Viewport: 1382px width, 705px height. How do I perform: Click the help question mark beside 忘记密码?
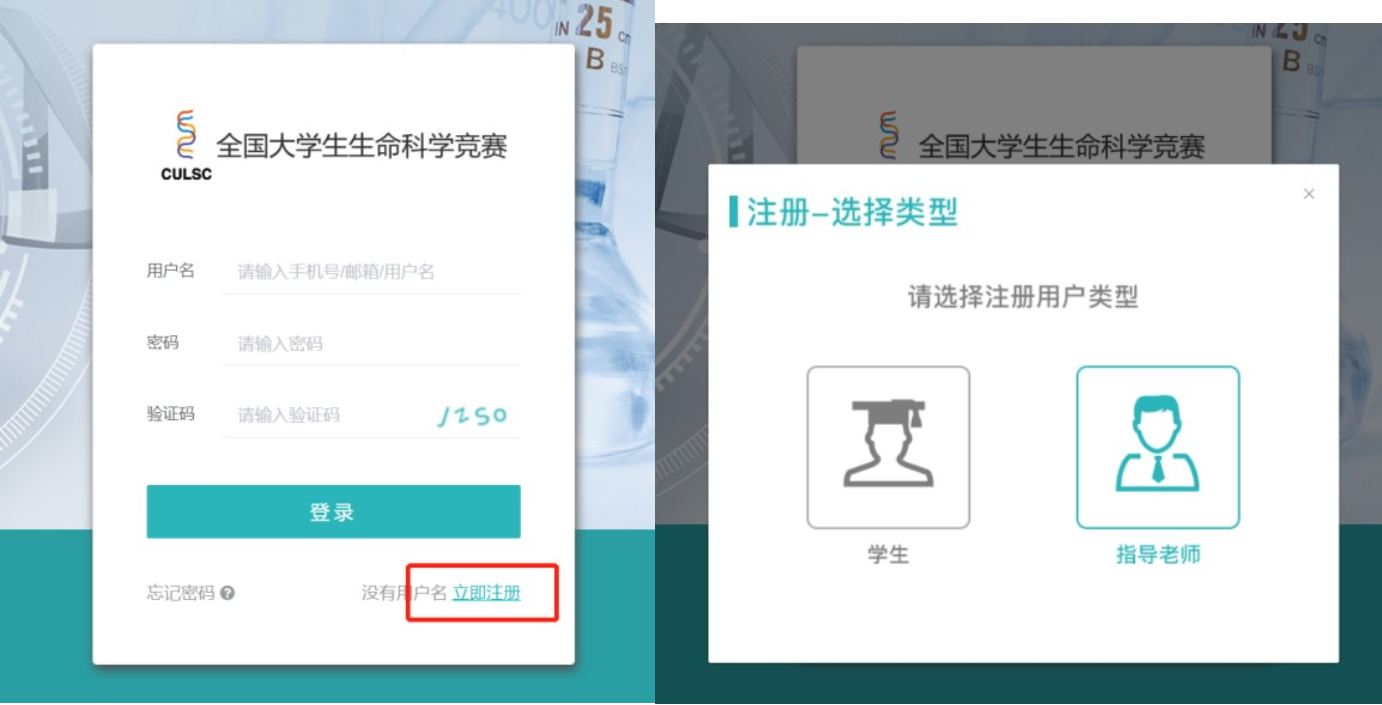click(228, 593)
